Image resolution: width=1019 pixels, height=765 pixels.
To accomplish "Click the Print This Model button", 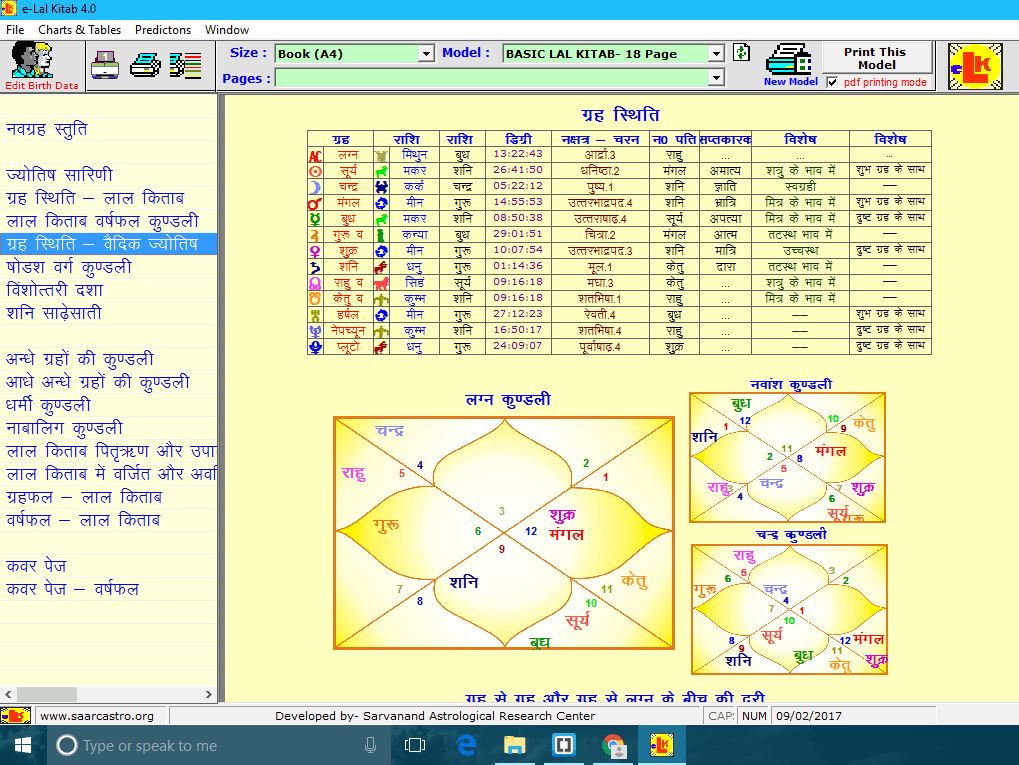I will (877, 58).
